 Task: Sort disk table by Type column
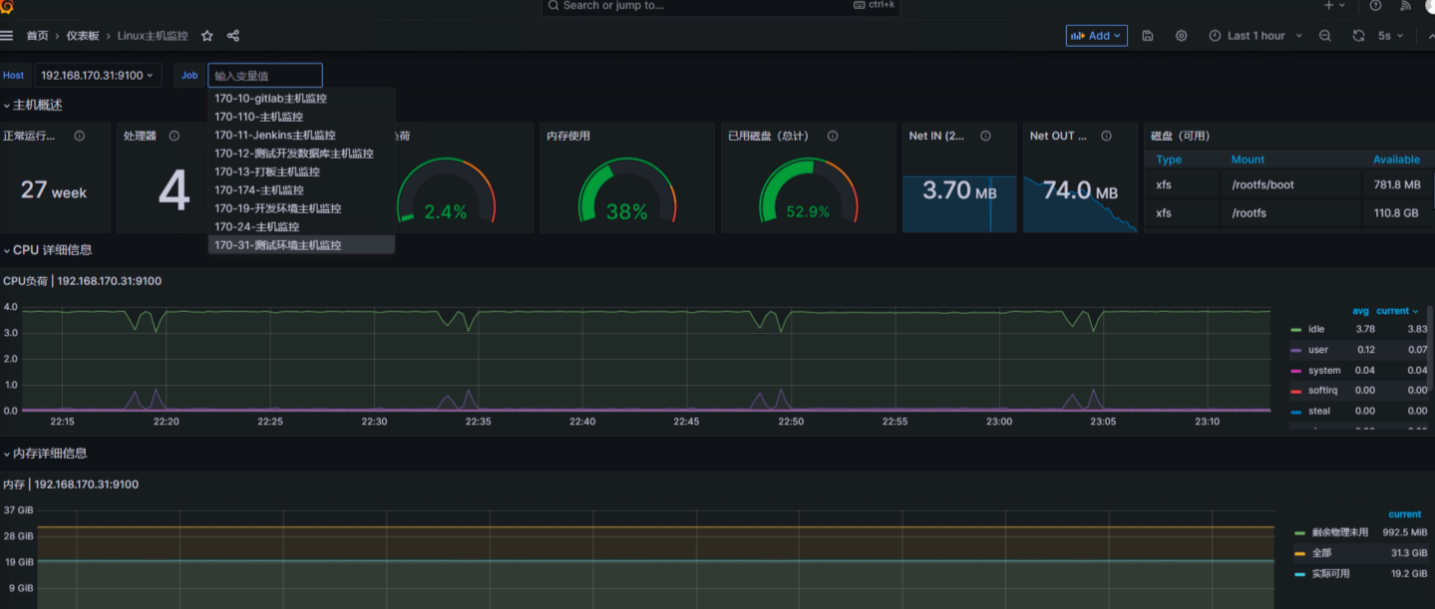[x=1169, y=160]
